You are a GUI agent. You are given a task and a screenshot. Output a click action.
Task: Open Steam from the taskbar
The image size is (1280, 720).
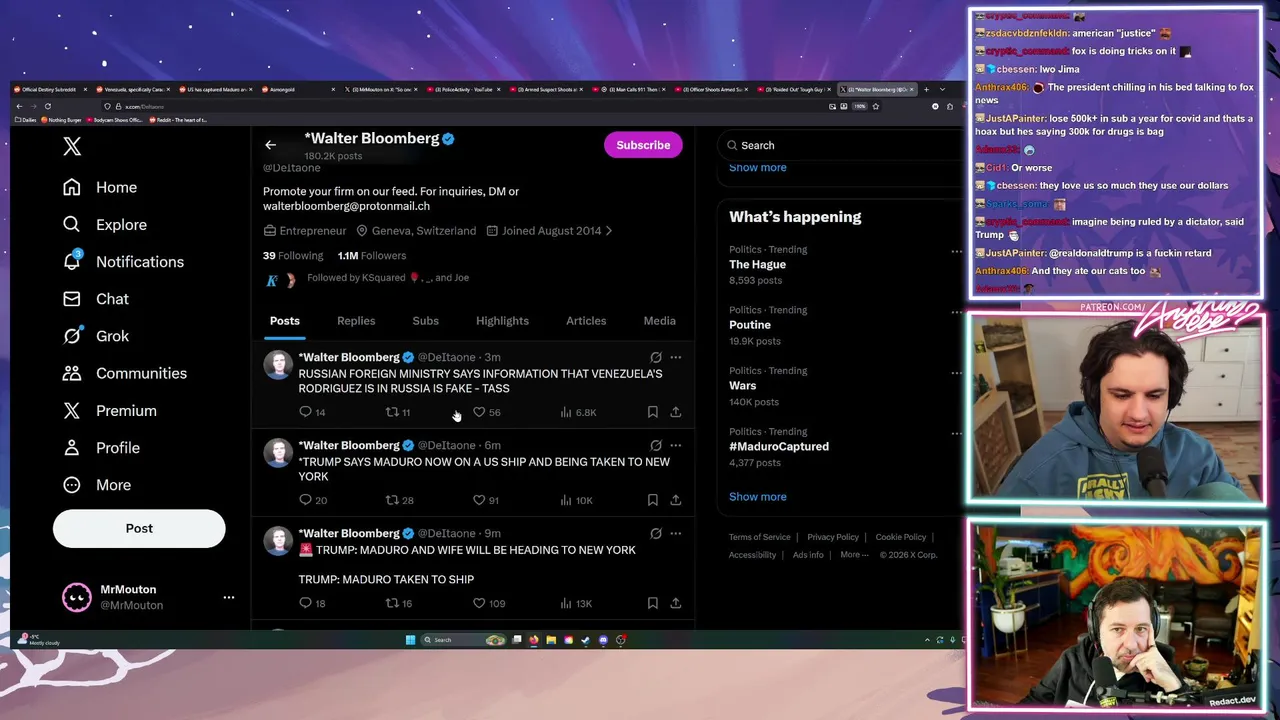tap(586, 640)
